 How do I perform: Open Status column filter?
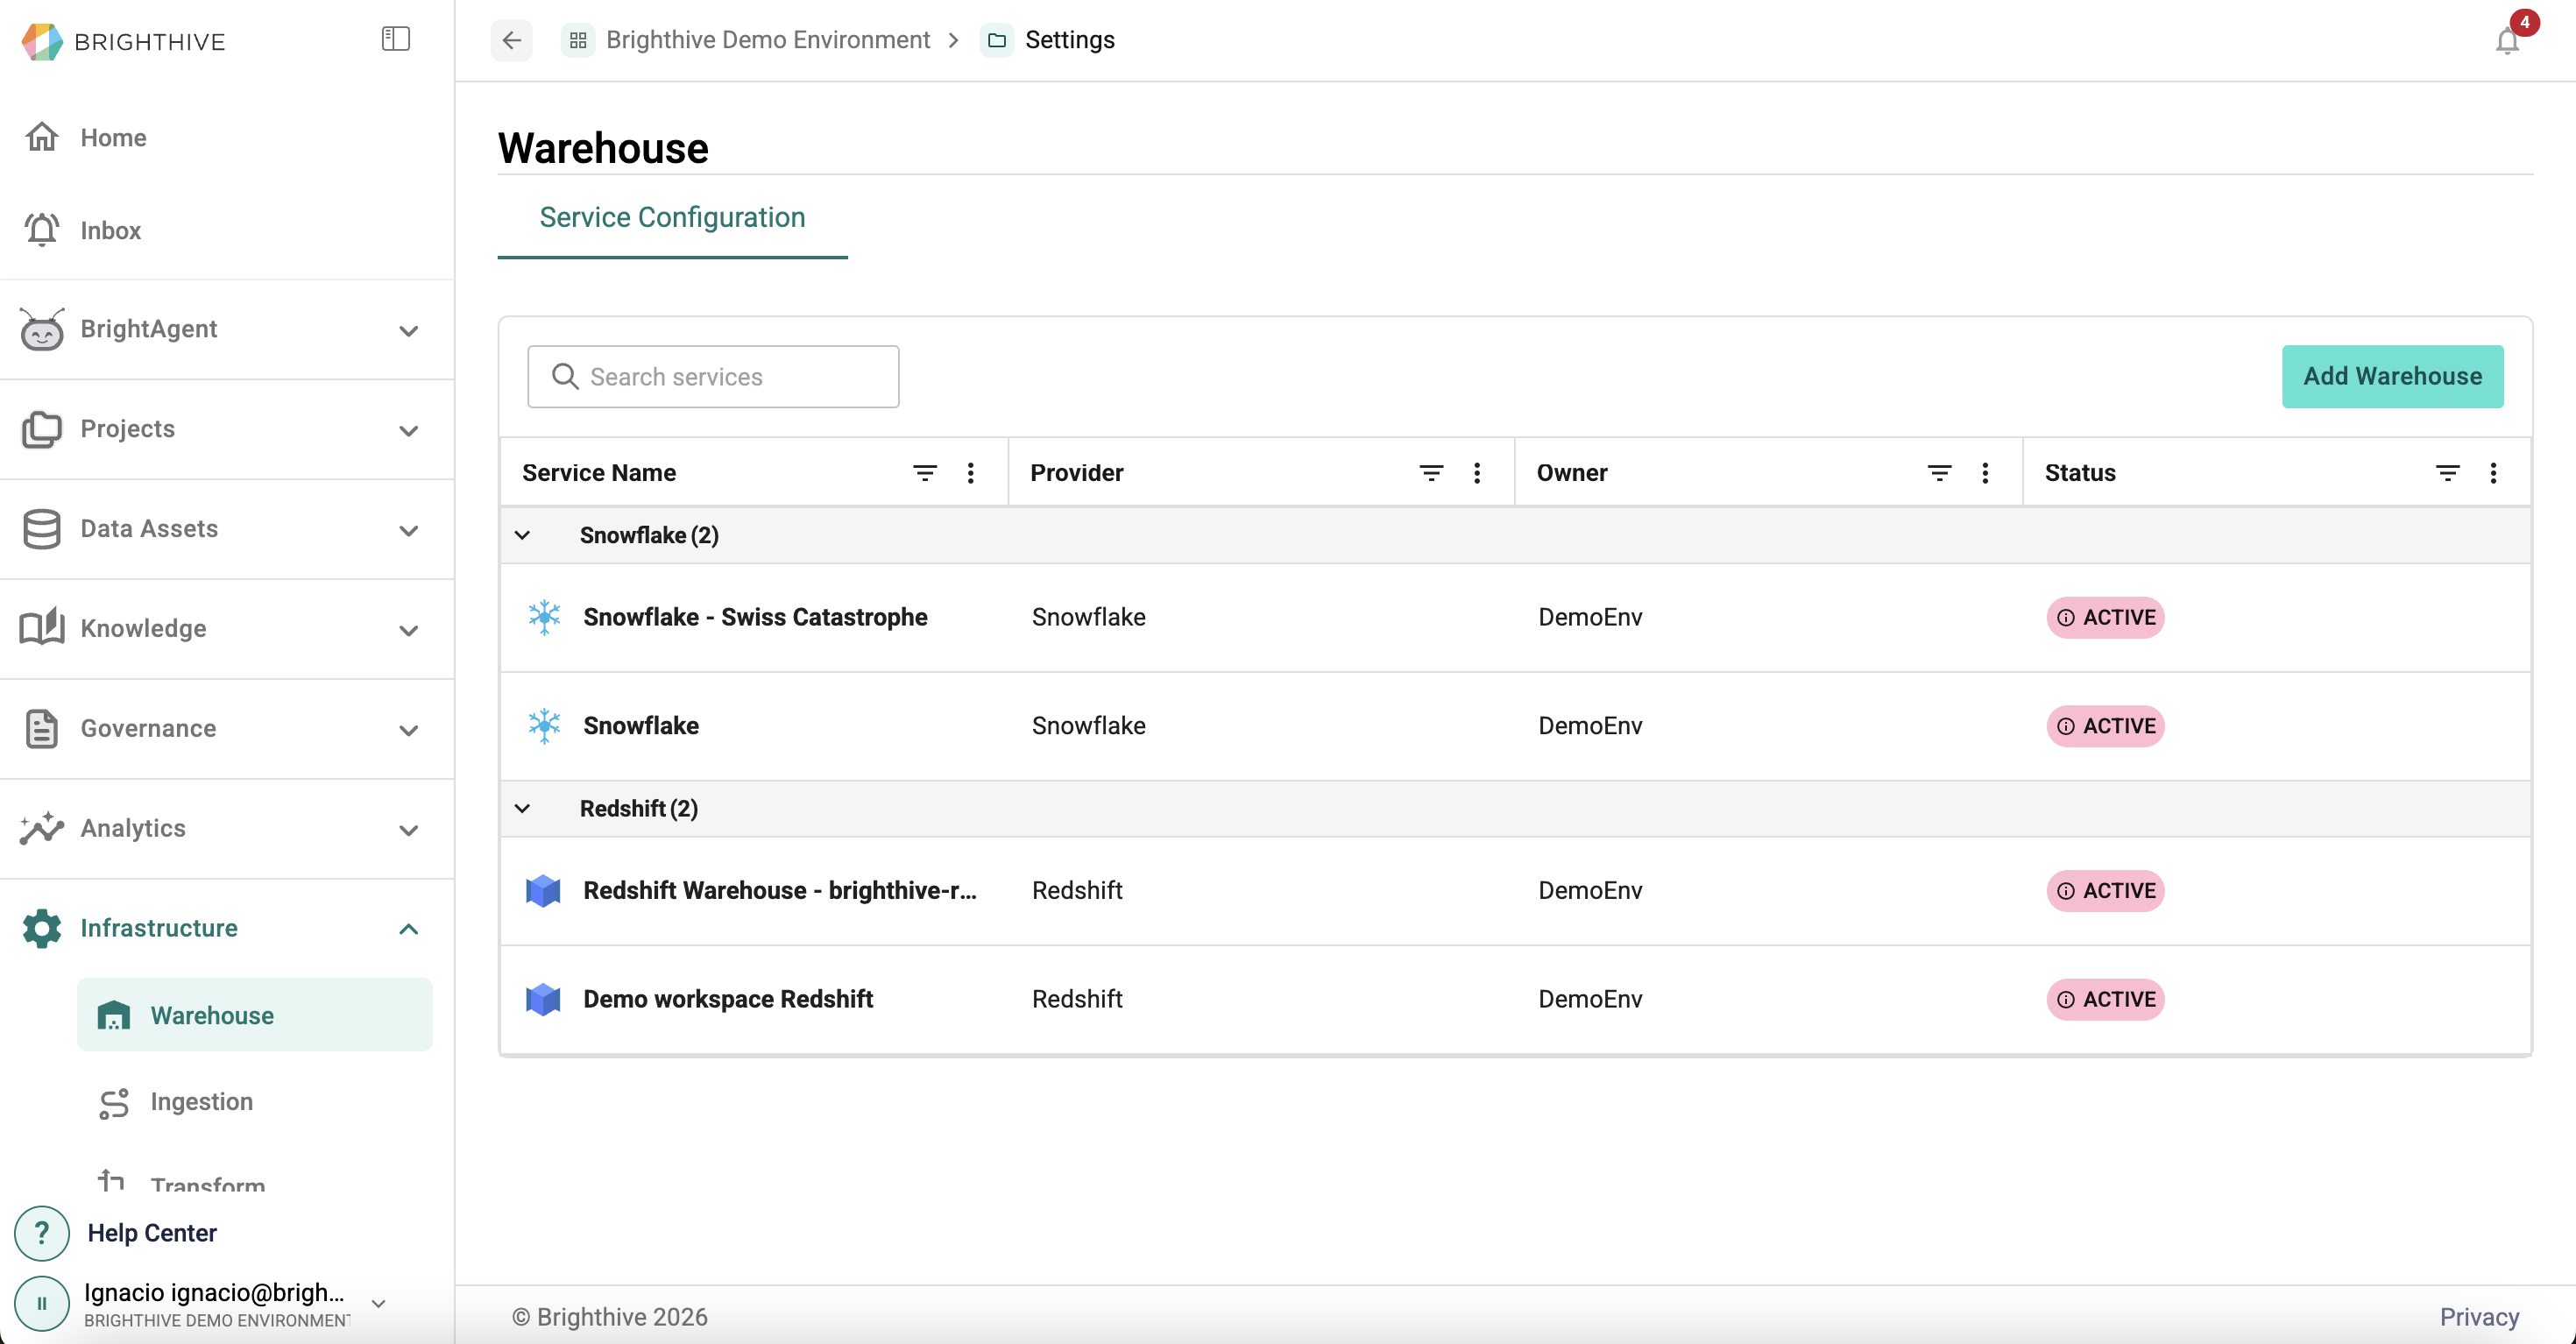(2447, 473)
